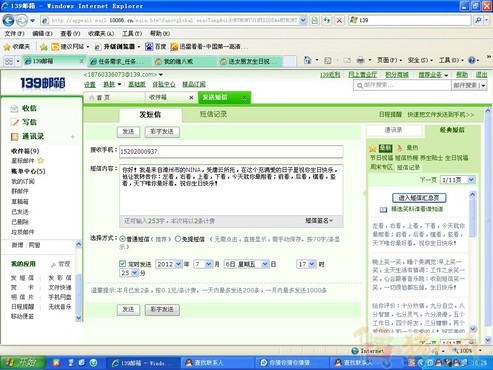Expand the account address dropdown arrow
This screenshot has height=370, width=493.
tap(161, 75)
